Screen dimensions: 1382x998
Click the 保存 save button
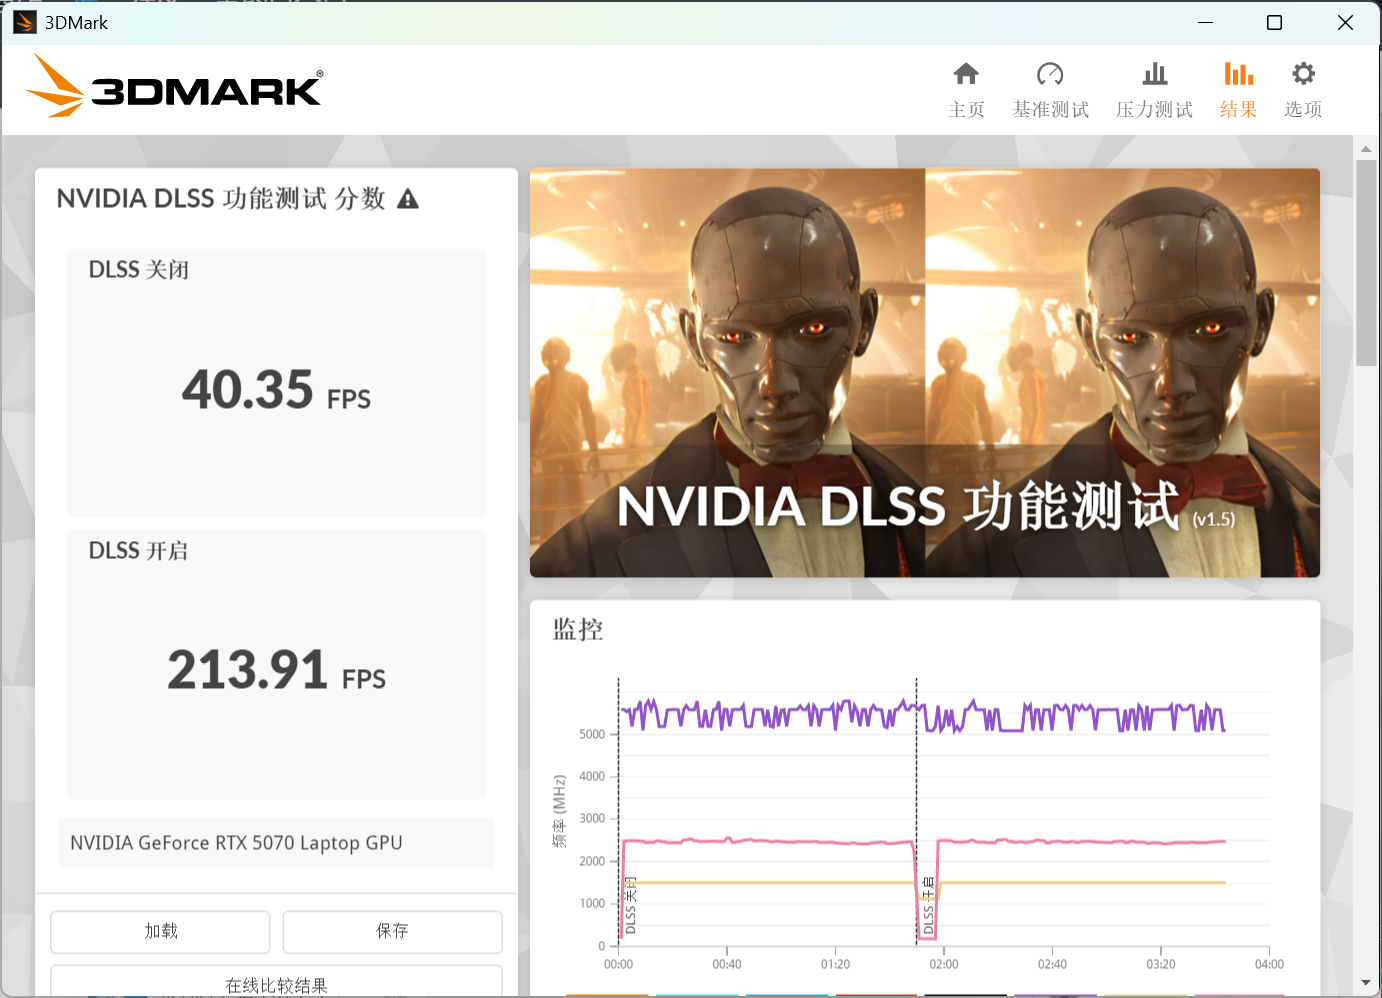coord(392,931)
